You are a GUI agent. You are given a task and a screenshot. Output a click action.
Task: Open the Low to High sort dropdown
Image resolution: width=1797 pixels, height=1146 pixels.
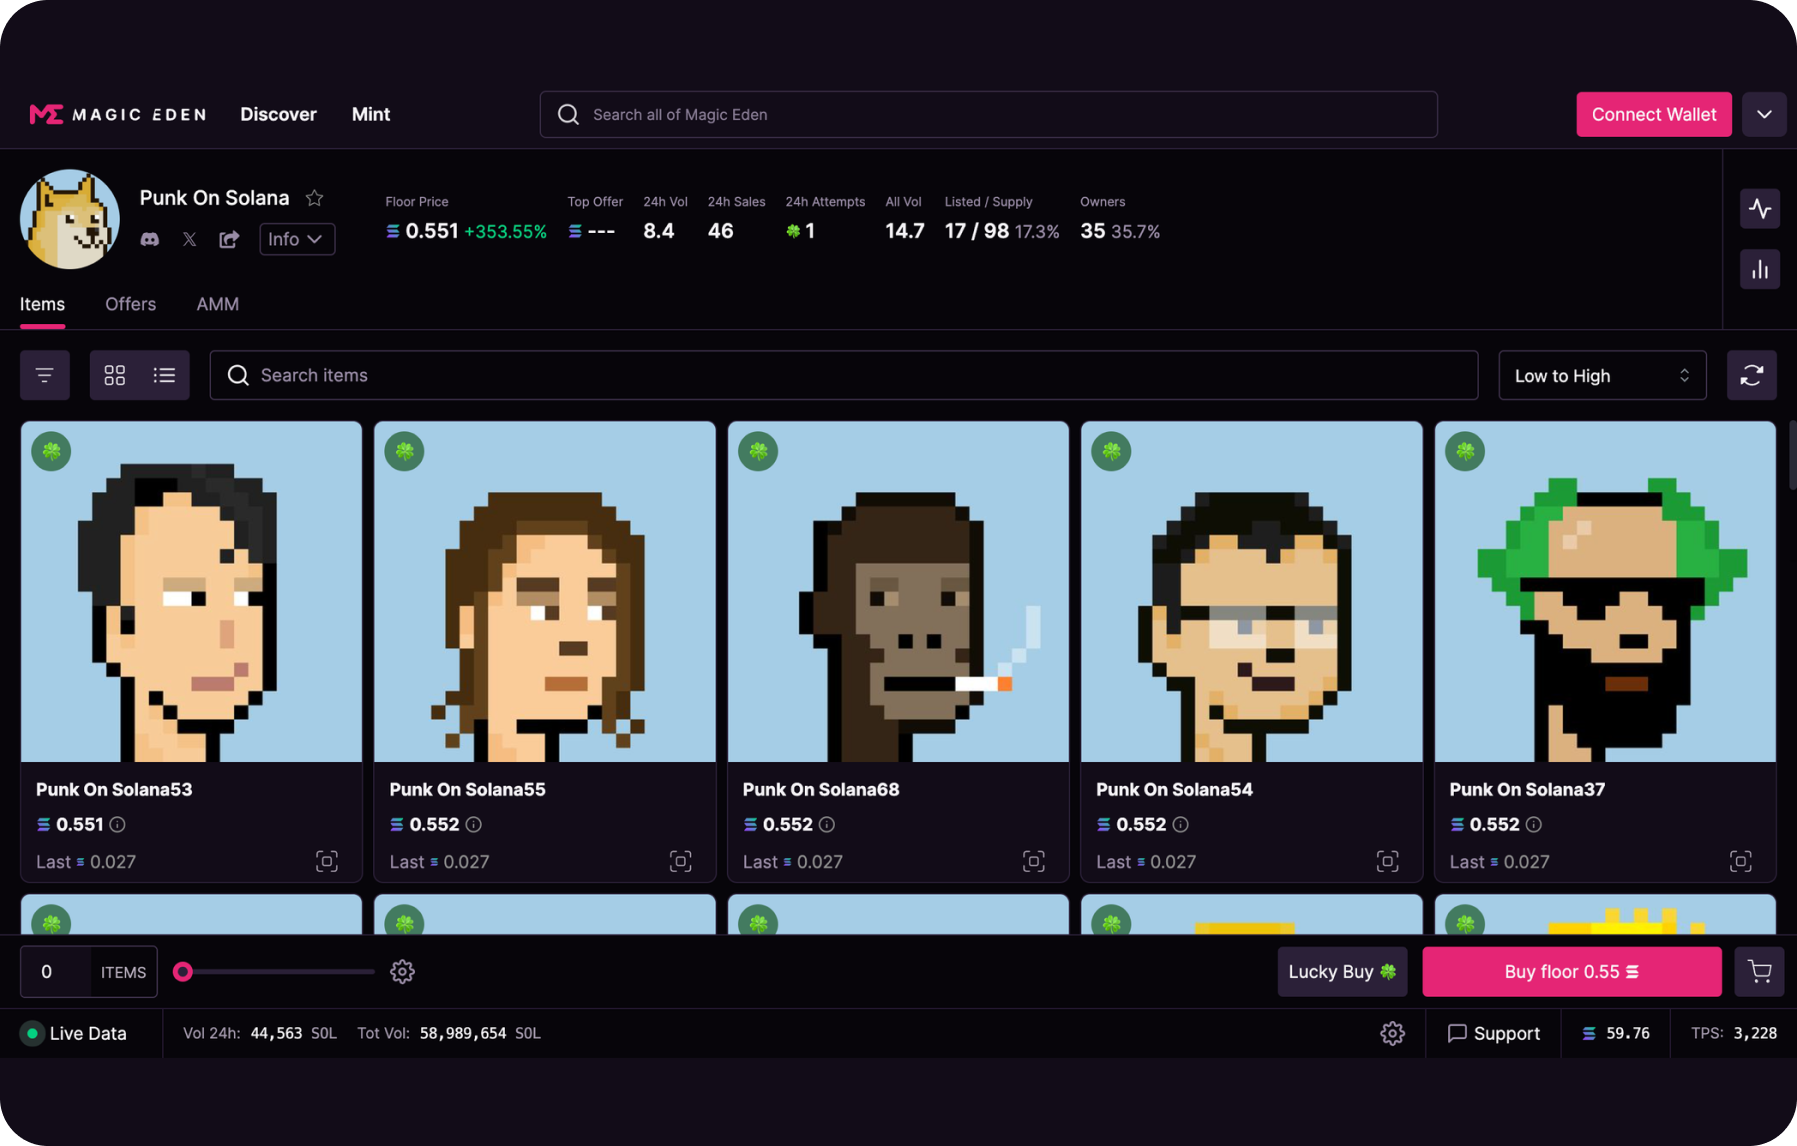(1602, 376)
